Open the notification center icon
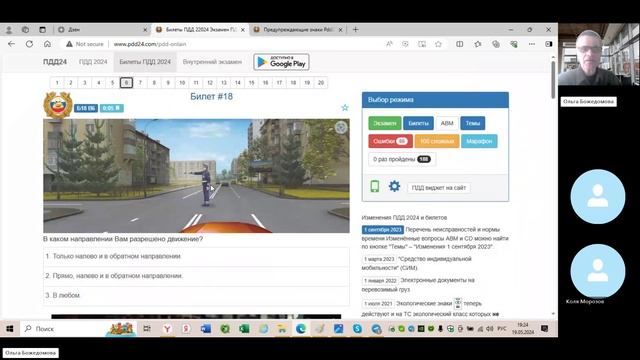The image size is (640, 360). click(544, 329)
